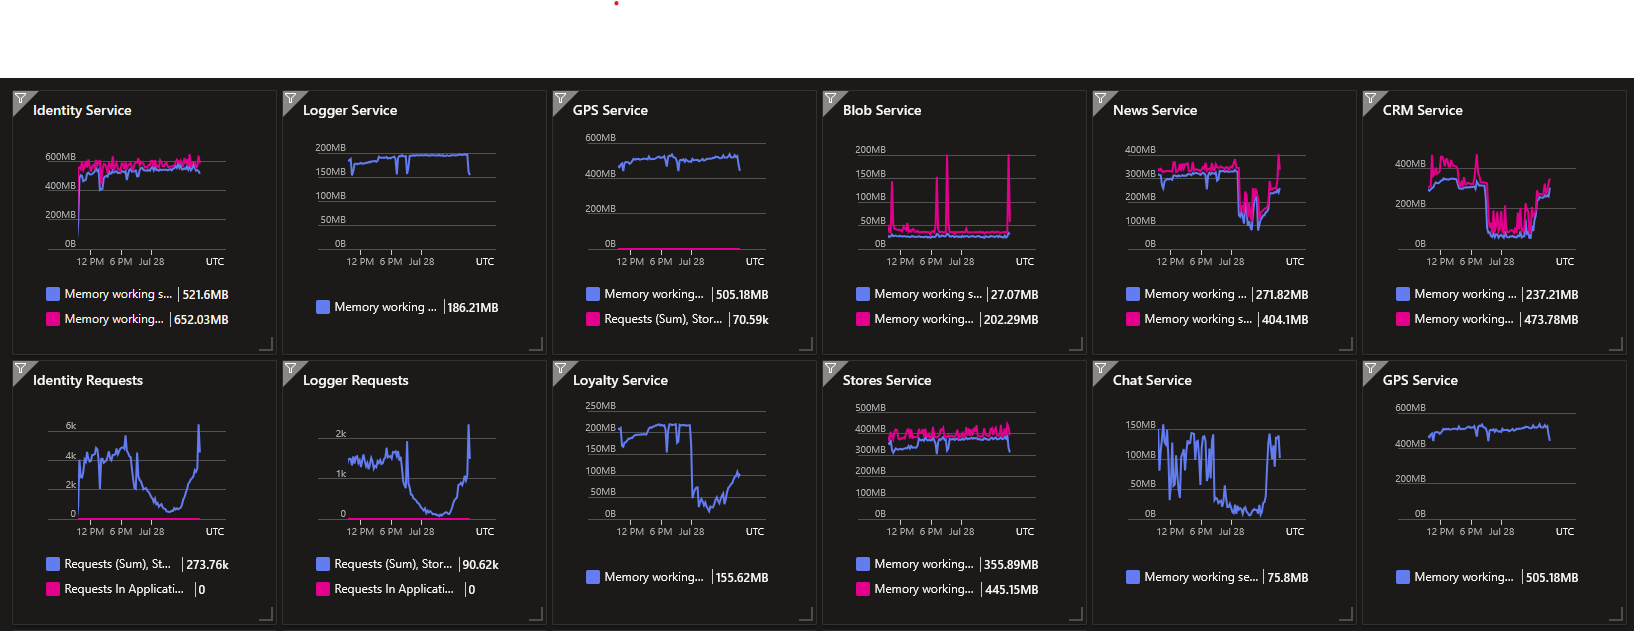Click the resize handle on Identity Service tile
Image resolution: width=1634 pixels, height=631 pixels.
[266, 344]
